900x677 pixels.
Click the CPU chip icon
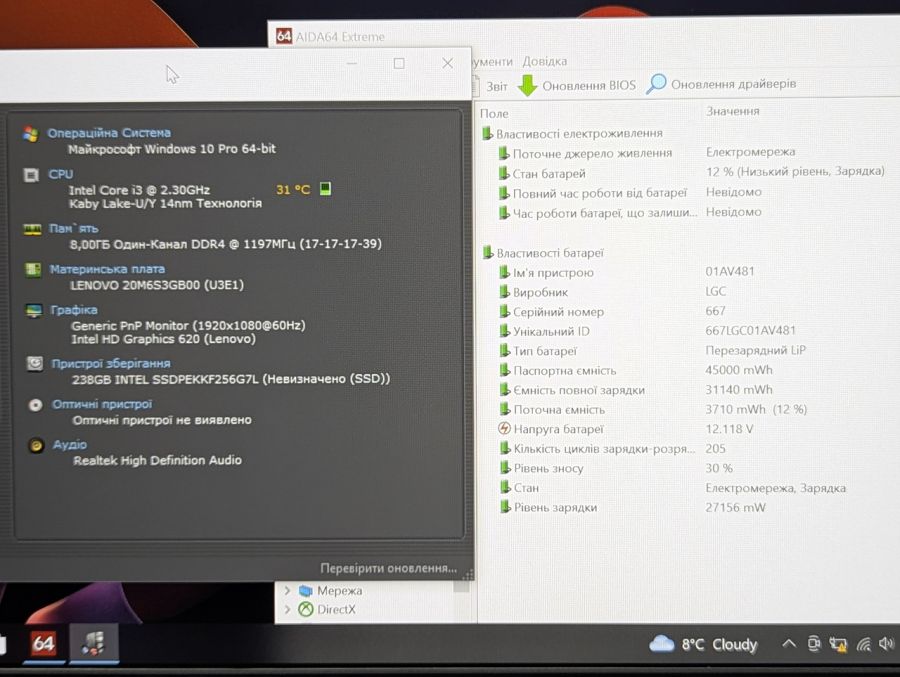(x=31, y=175)
